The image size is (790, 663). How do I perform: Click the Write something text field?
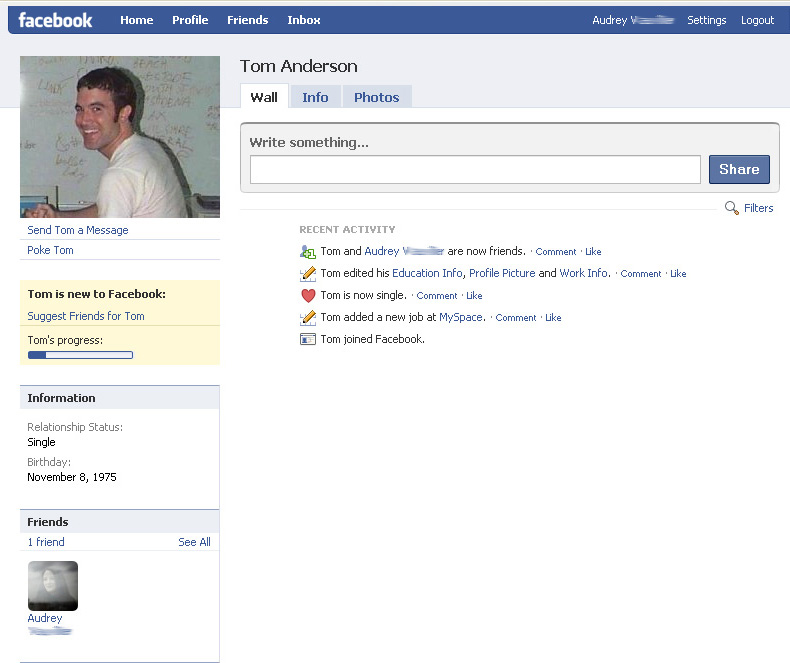coord(475,170)
